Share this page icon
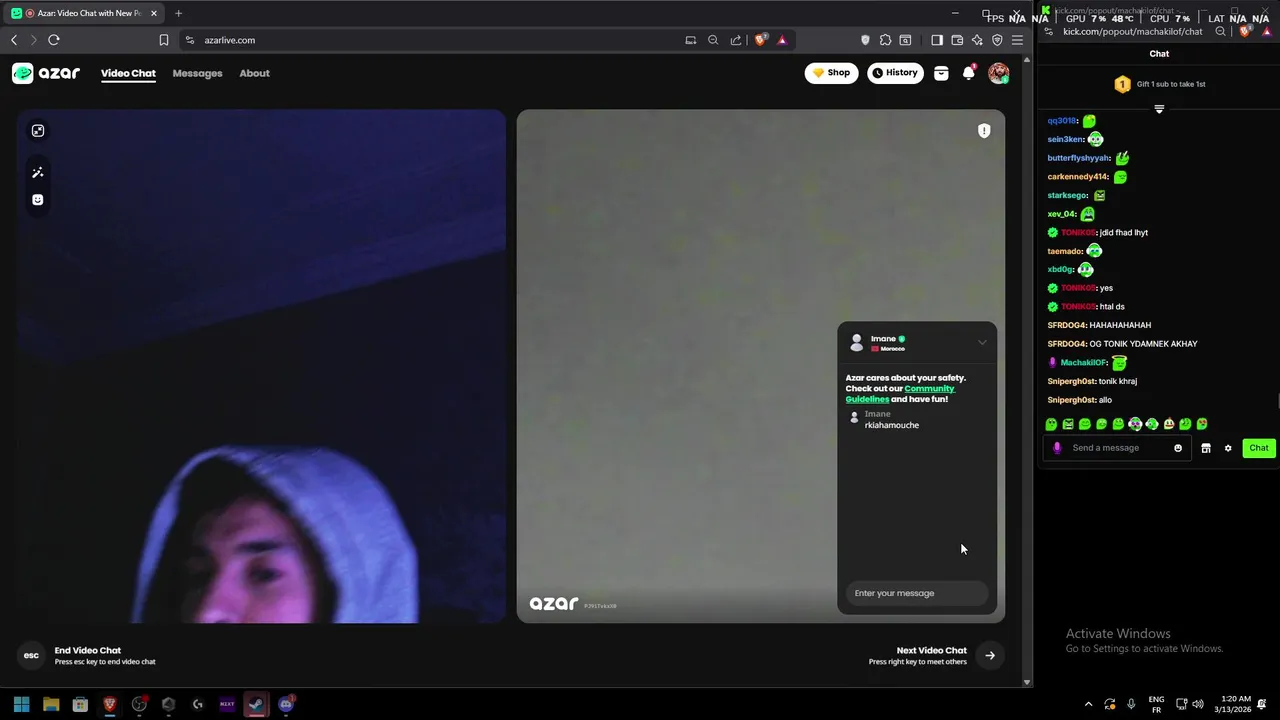The image size is (1280, 720). pyautogui.click(x=736, y=40)
